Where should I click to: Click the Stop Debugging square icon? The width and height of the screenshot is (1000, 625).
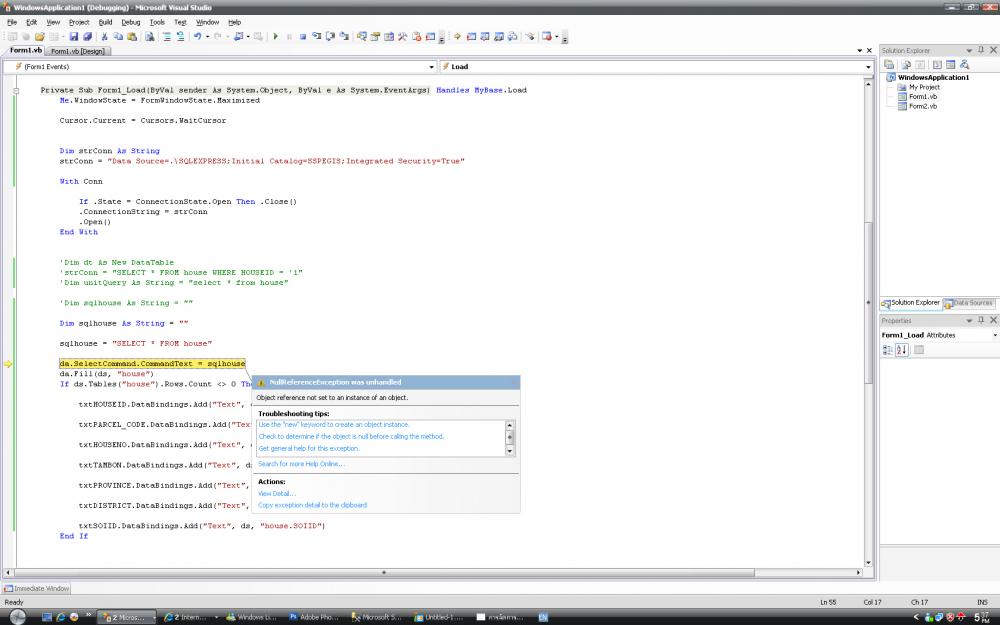coord(303,37)
